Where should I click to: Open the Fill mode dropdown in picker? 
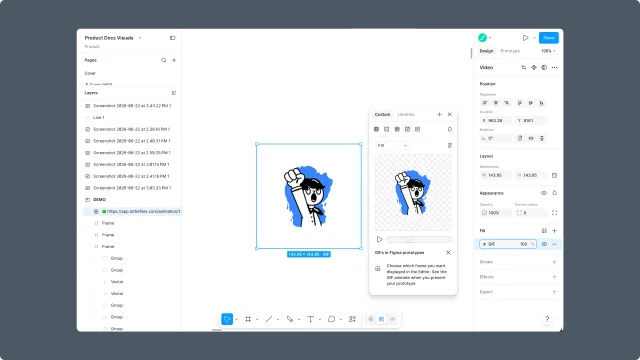(x=391, y=145)
